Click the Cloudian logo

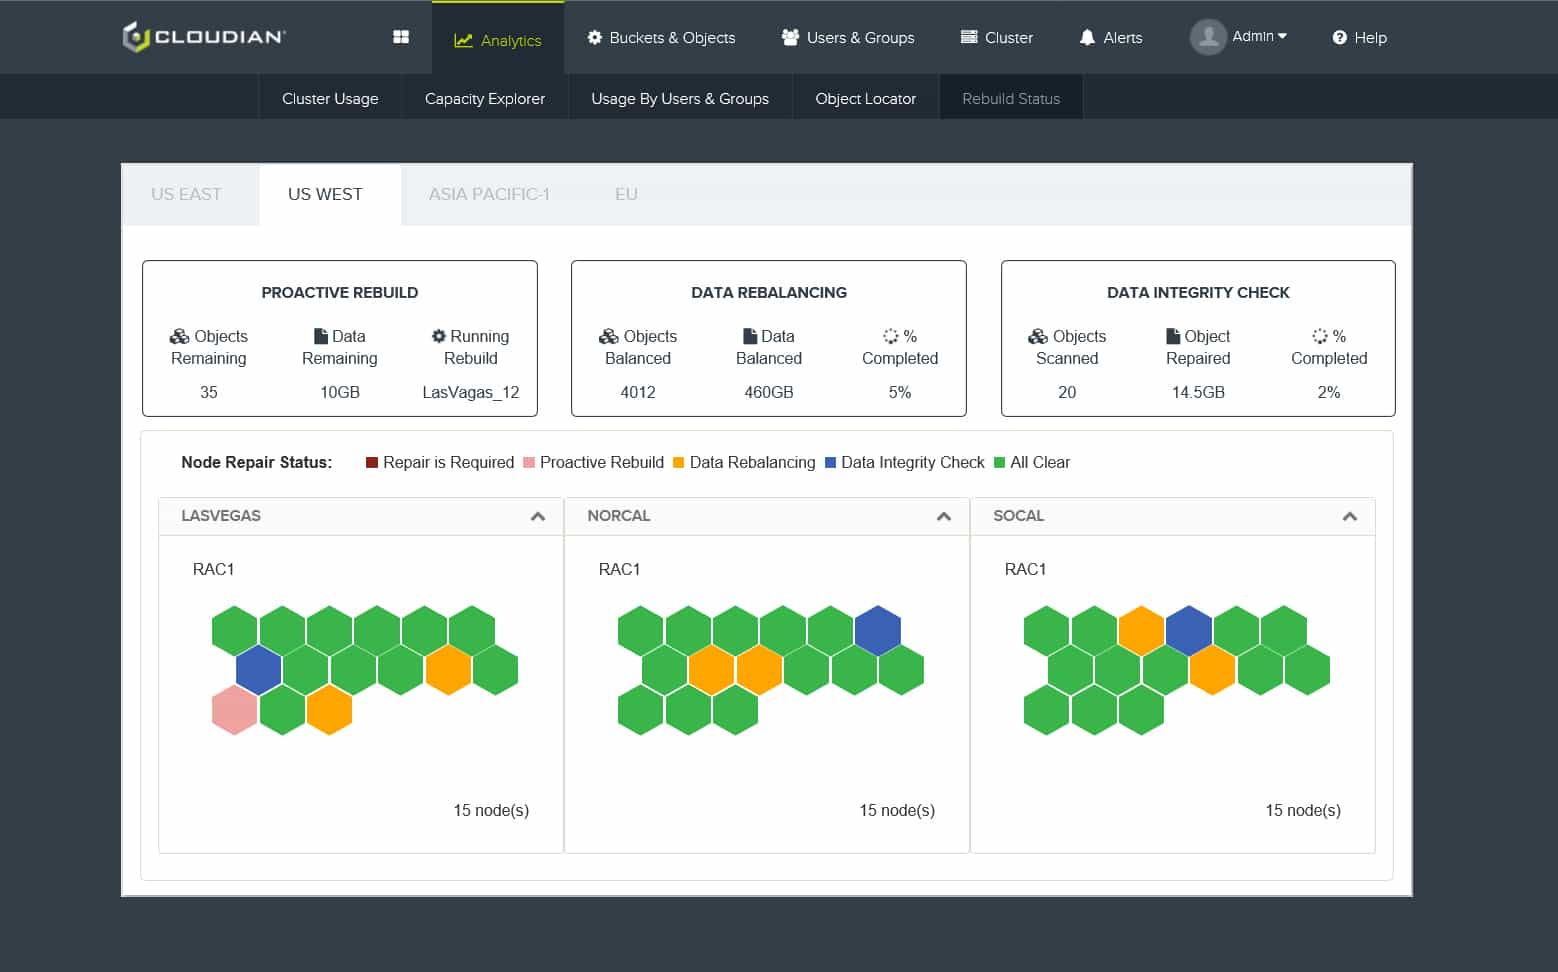point(204,37)
